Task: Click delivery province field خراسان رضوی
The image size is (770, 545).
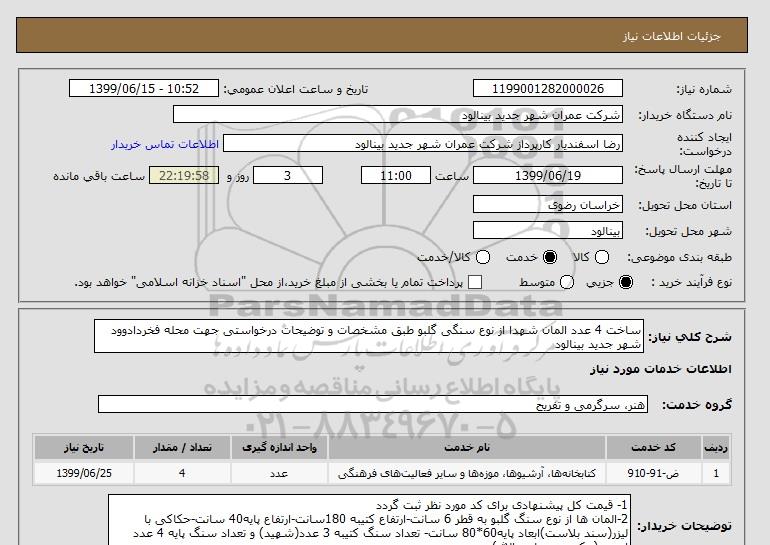Action: point(548,204)
